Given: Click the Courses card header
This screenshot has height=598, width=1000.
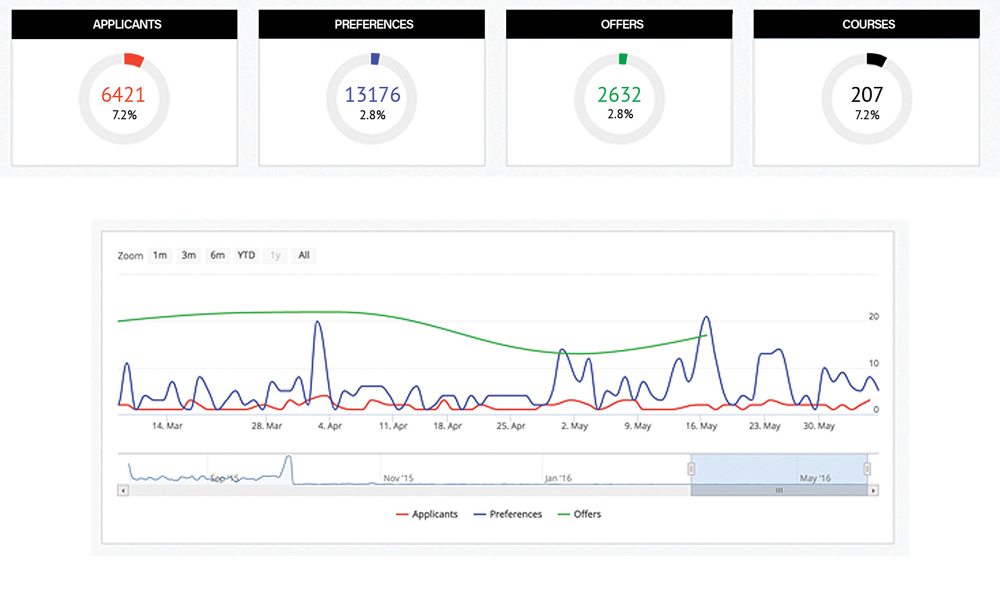Looking at the screenshot, I should click(x=867, y=24).
